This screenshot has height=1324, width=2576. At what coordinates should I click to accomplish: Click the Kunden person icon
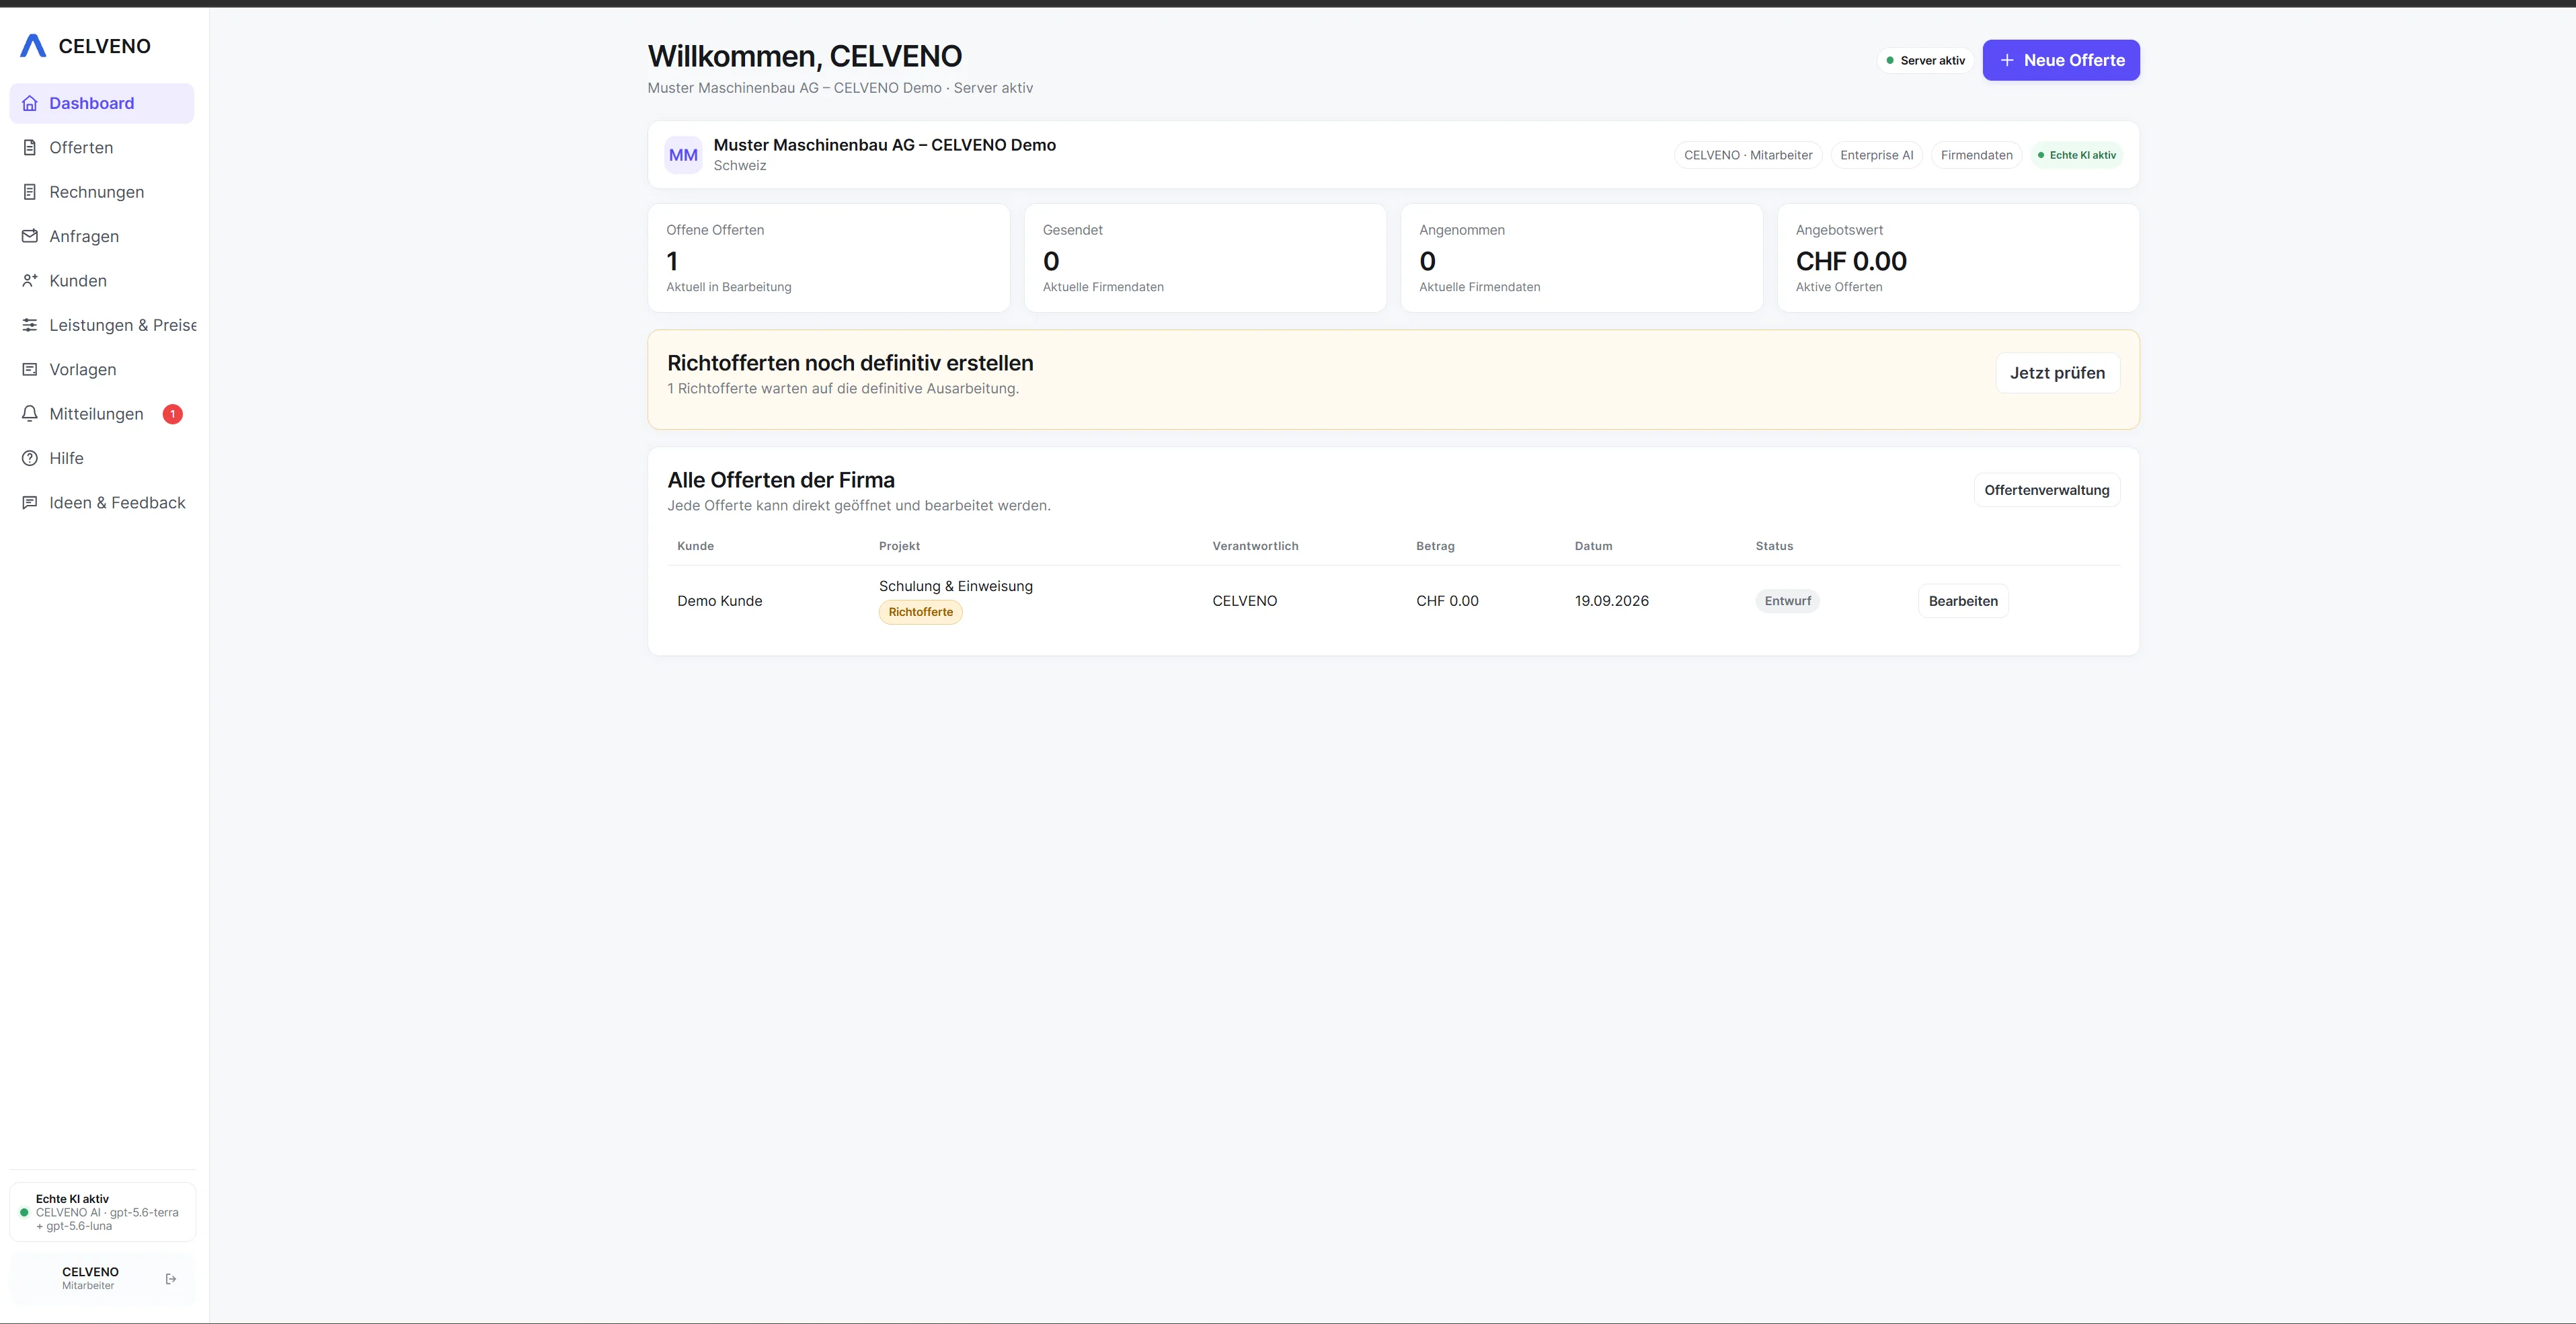[x=30, y=281]
